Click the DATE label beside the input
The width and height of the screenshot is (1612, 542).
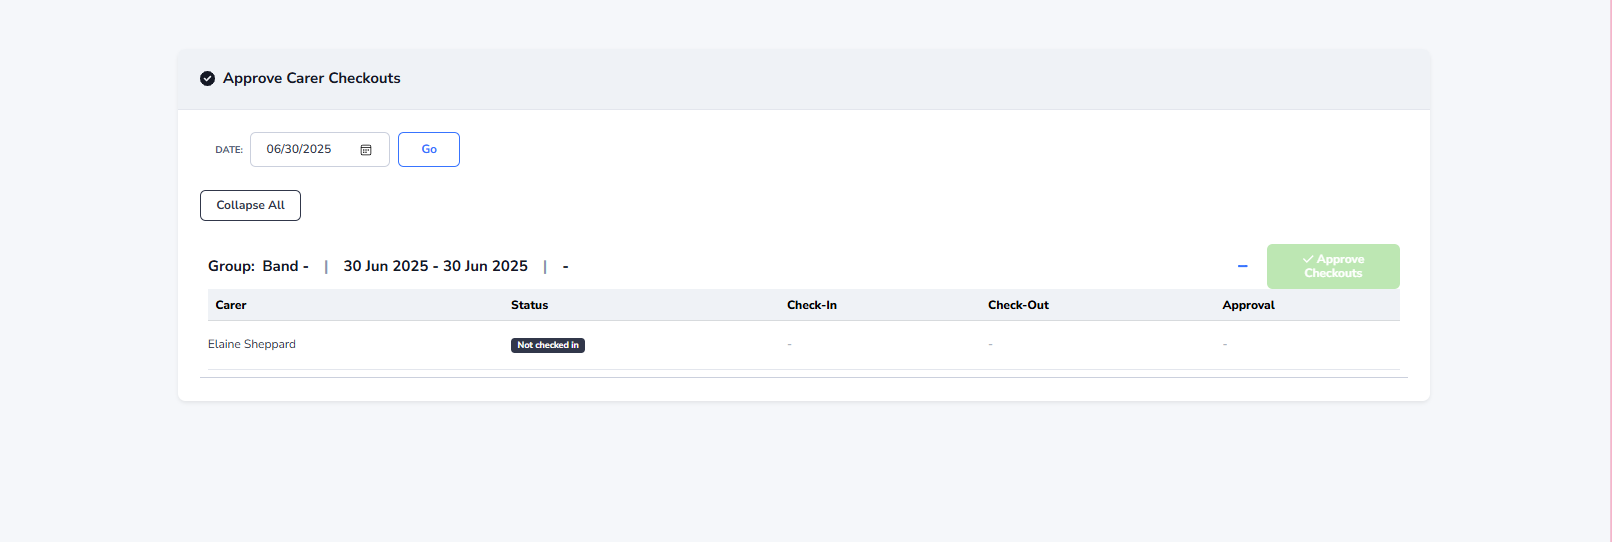[x=229, y=150]
